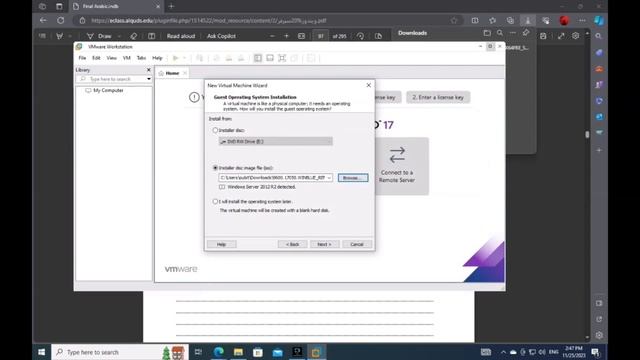Open VMware Help menu
Viewport: 640px width, 360px height.
[x=157, y=58]
